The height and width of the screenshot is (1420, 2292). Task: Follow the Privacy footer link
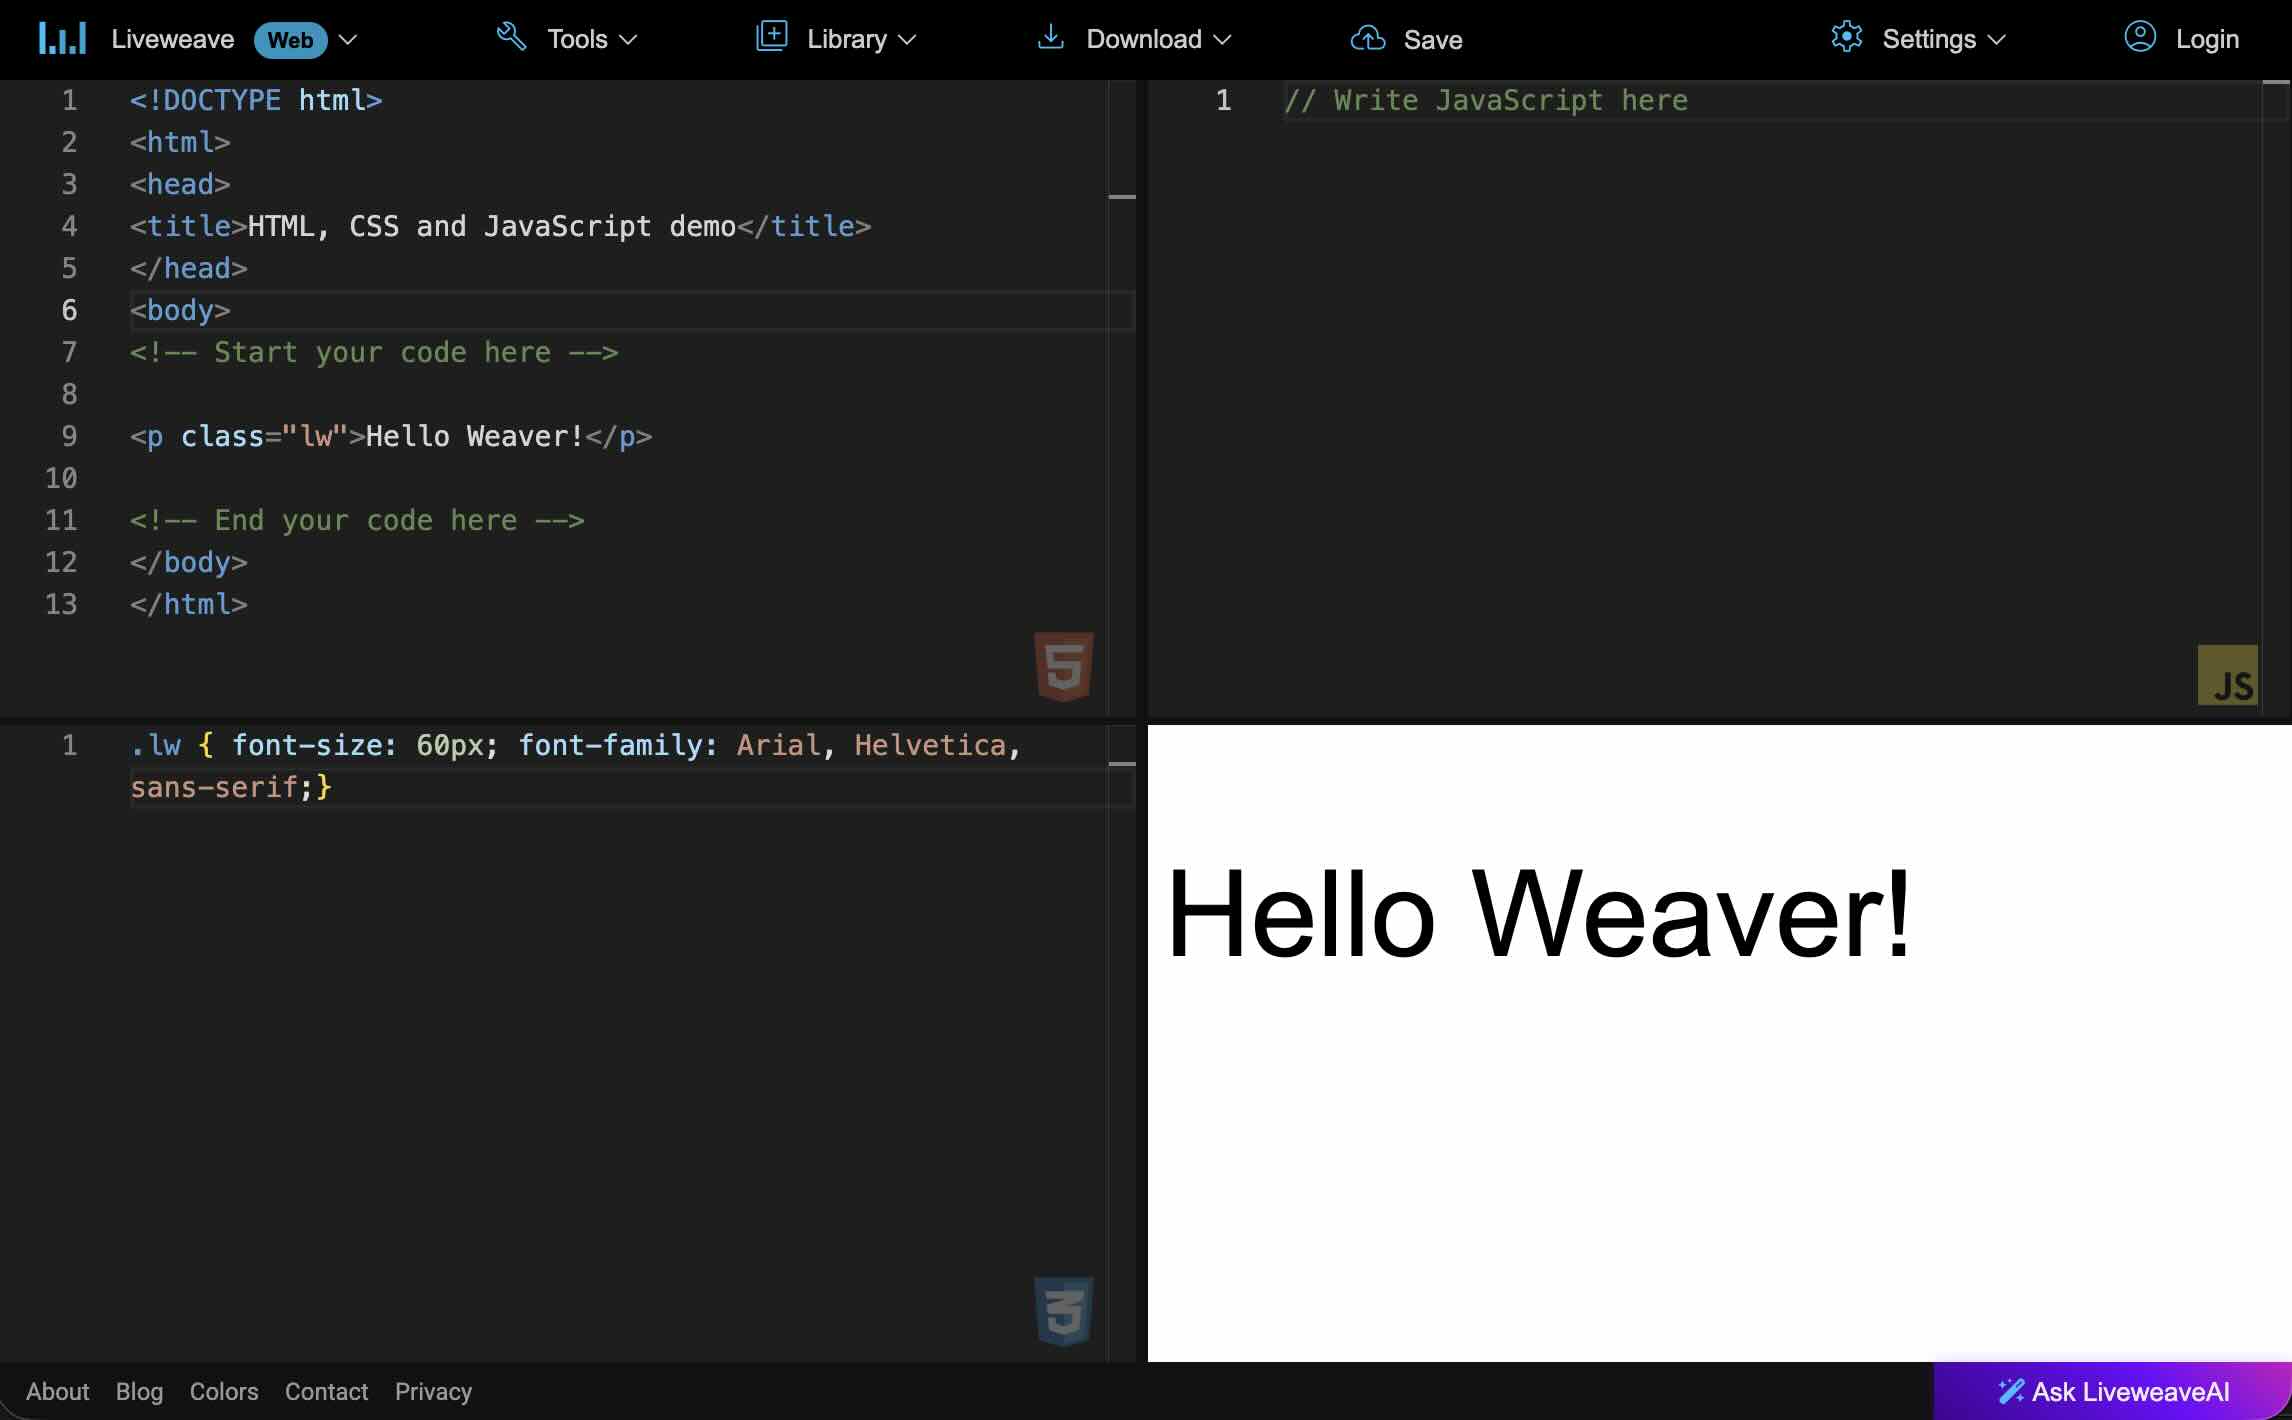tap(433, 1391)
